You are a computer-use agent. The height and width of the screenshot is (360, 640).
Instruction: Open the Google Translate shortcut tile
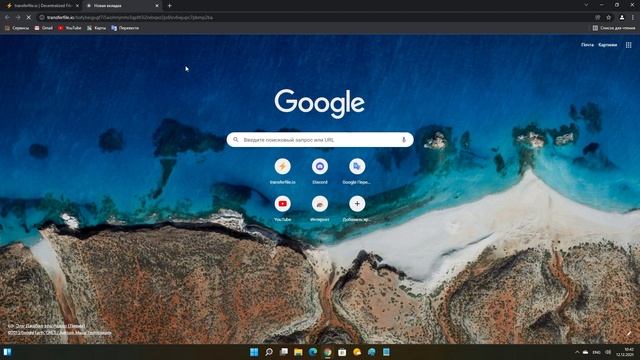click(357, 171)
